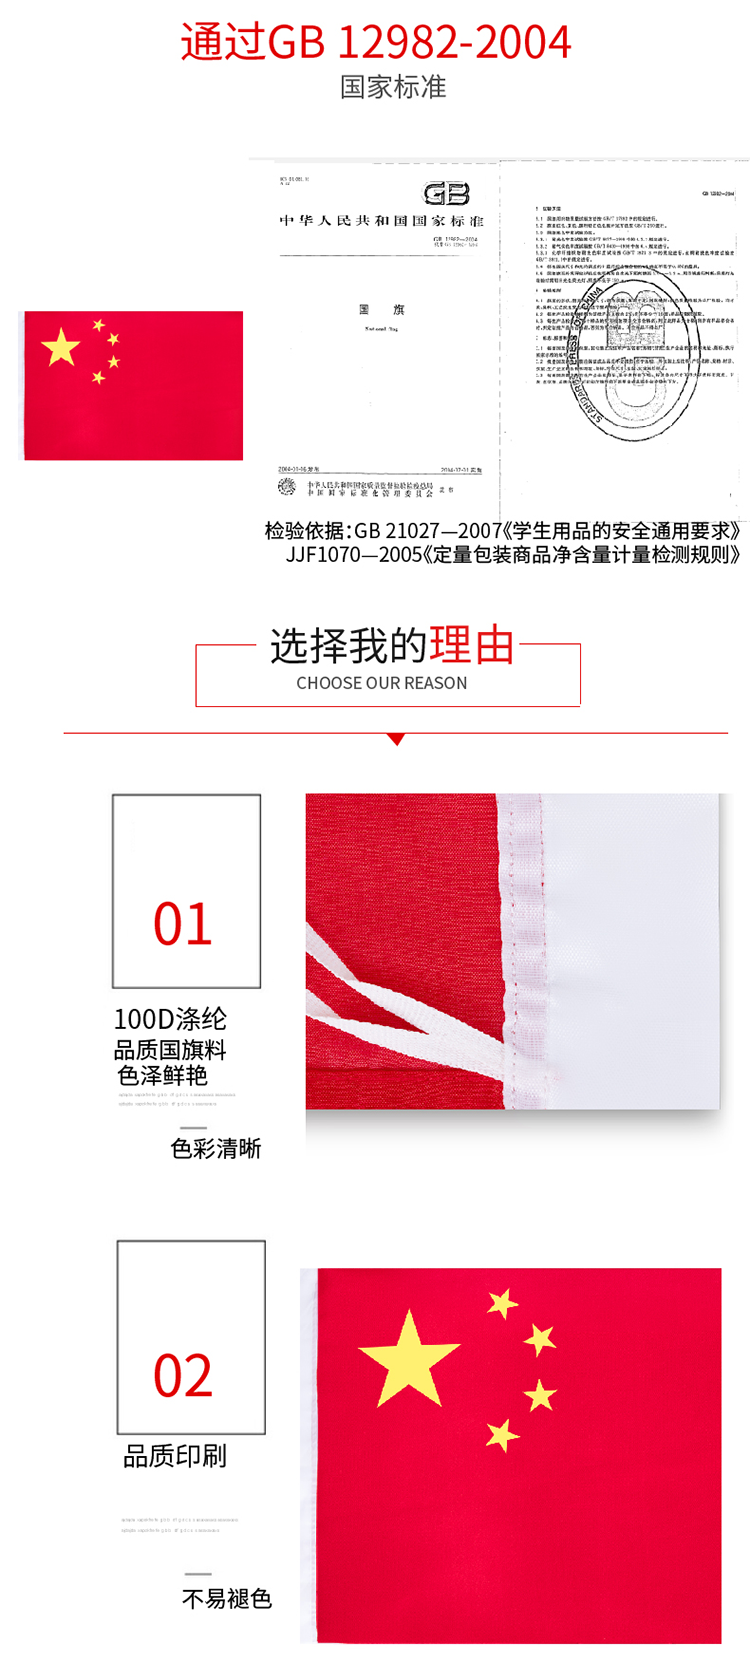This screenshot has height=1677, width=750.
Task: Click the 色彩清晰 label
Action: point(216,1149)
